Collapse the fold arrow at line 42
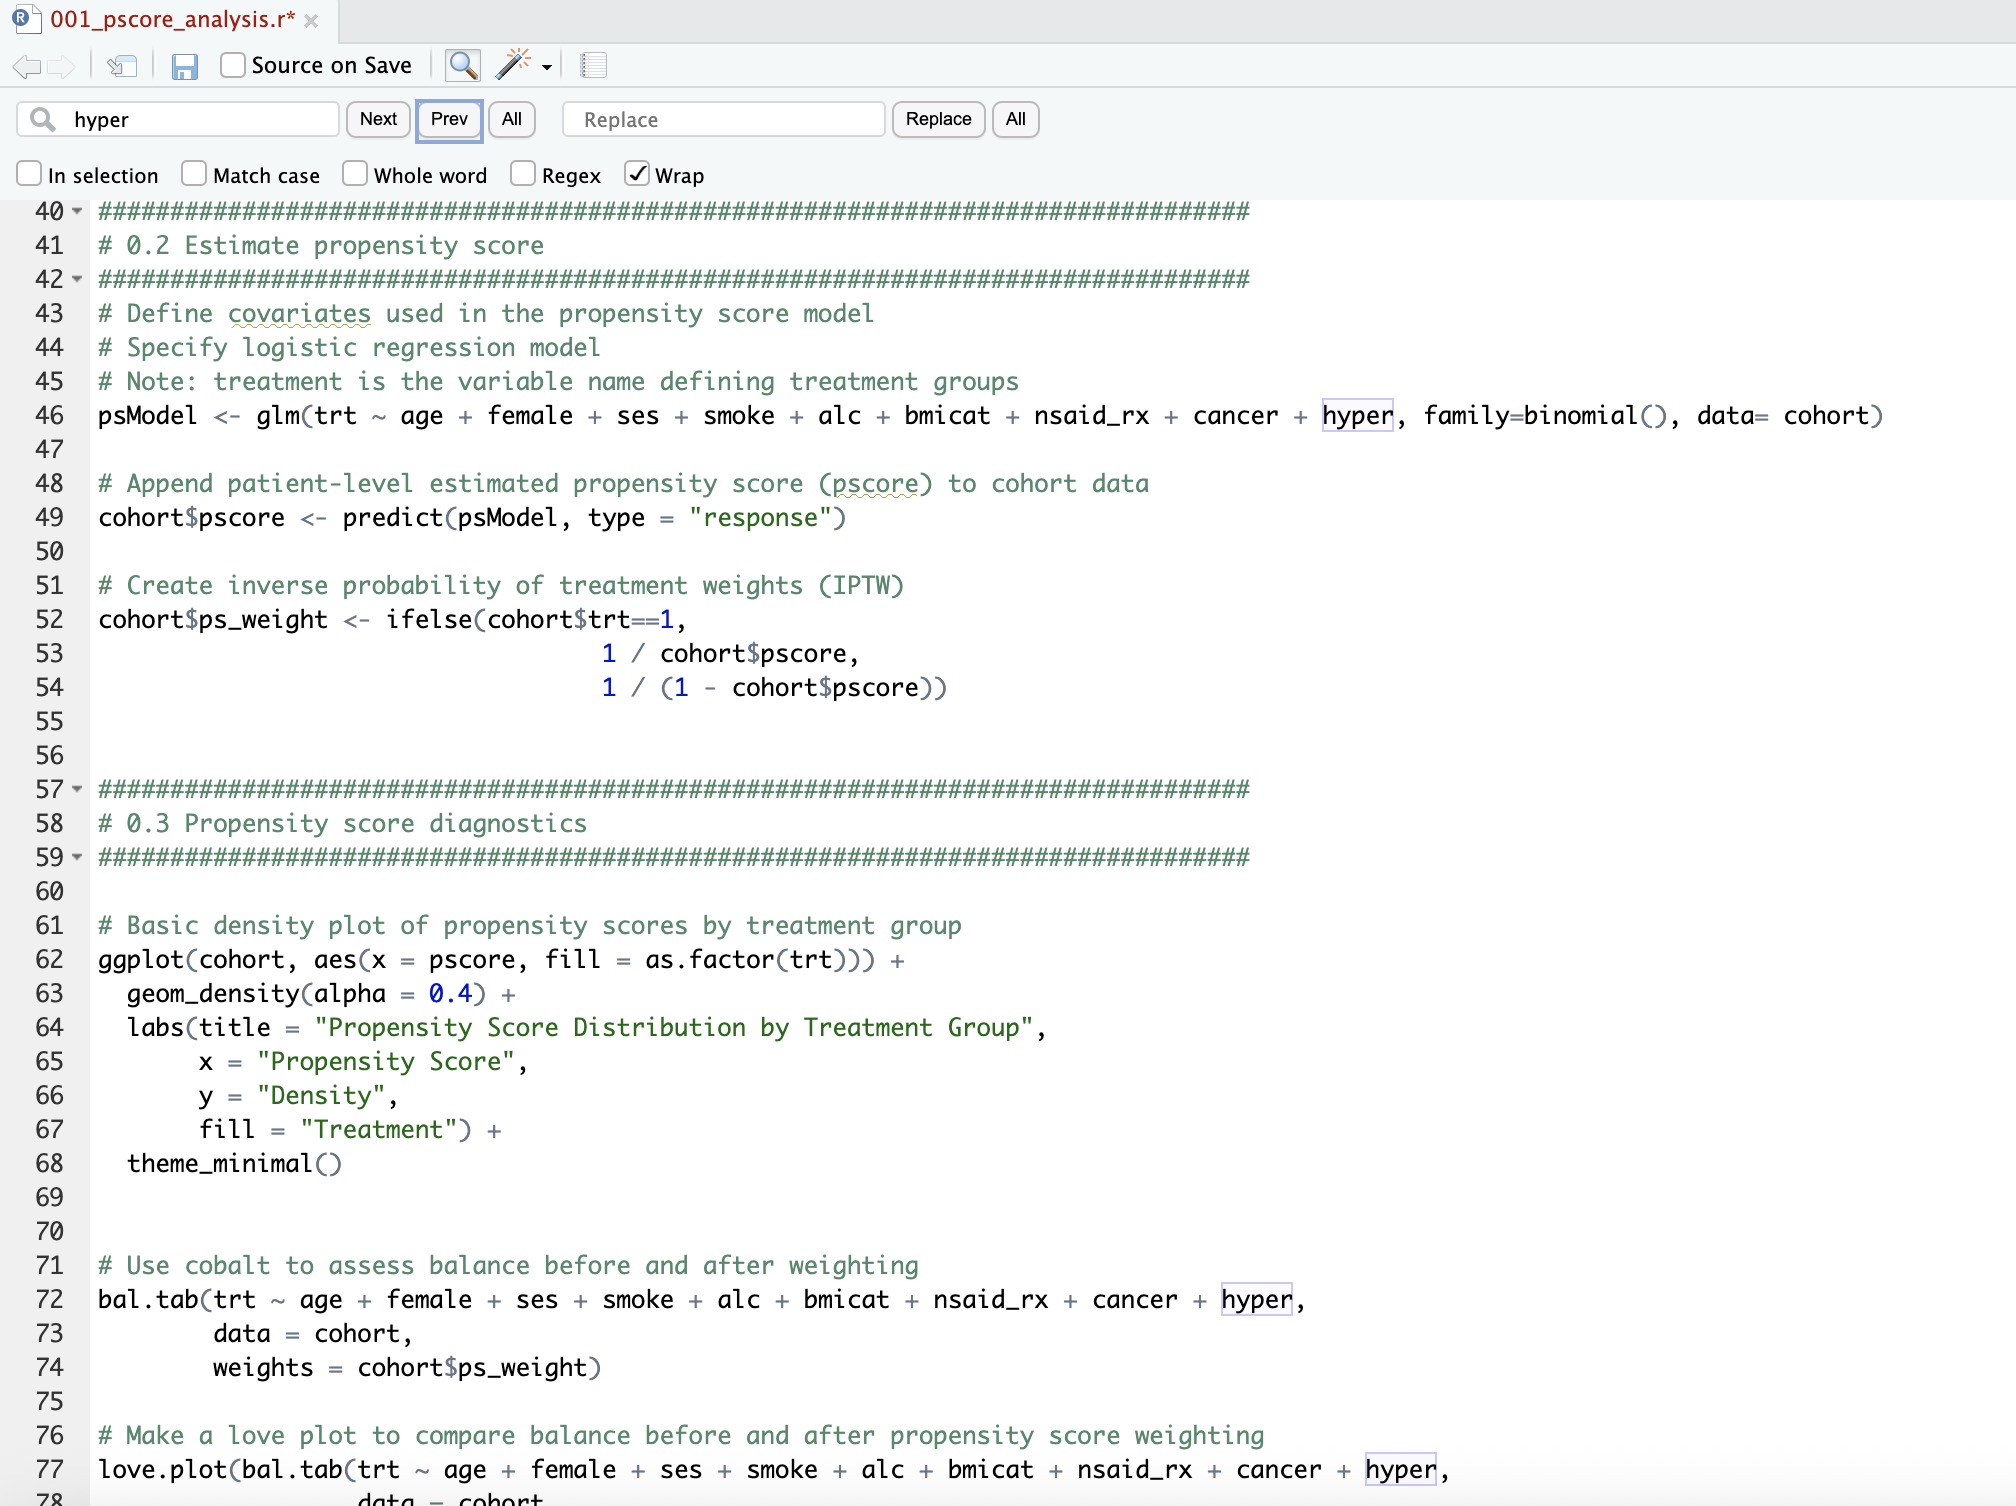The height and width of the screenshot is (1506, 2016). pos(77,279)
